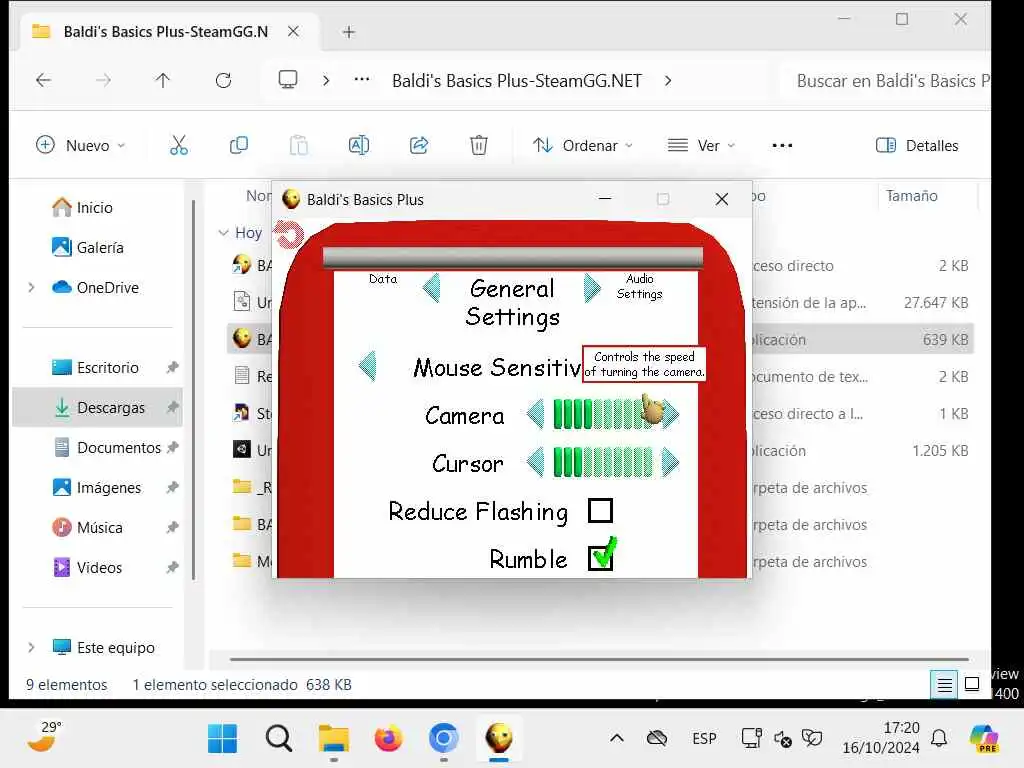Click the Explorer forward arrow
Image resolution: width=1024 pixels, height=768 pixels.
(x=103, y=80)
